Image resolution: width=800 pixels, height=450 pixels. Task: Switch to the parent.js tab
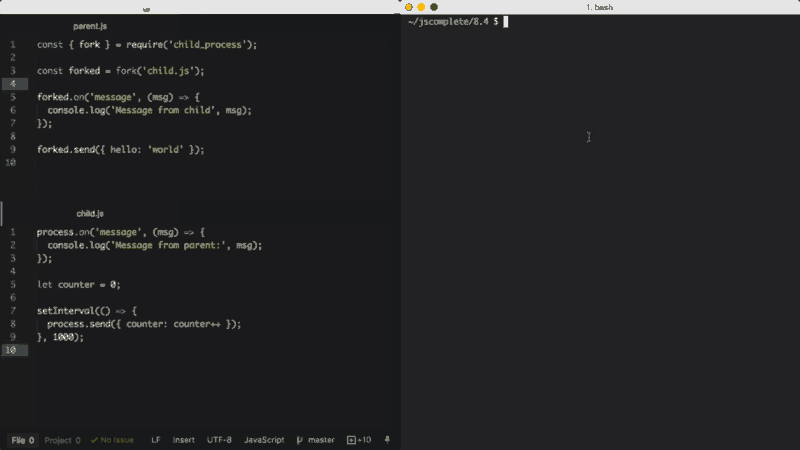tap(90, 26)
